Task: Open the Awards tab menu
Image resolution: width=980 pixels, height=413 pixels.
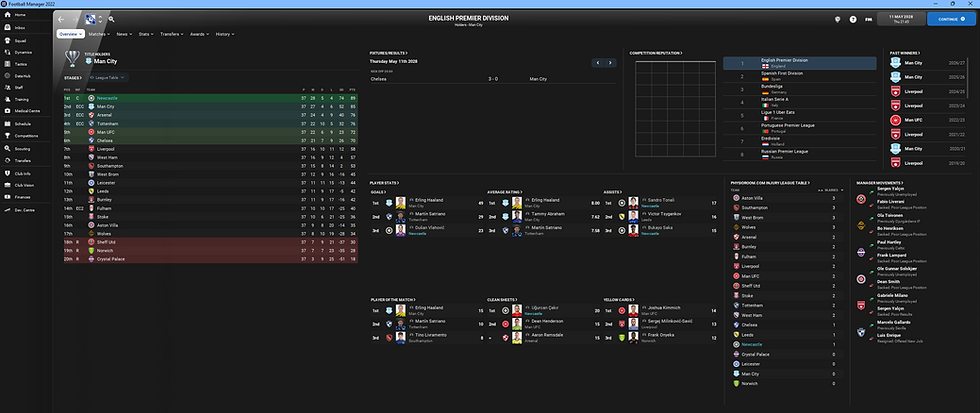Action: pyautogui.click(x=199, y=34)
